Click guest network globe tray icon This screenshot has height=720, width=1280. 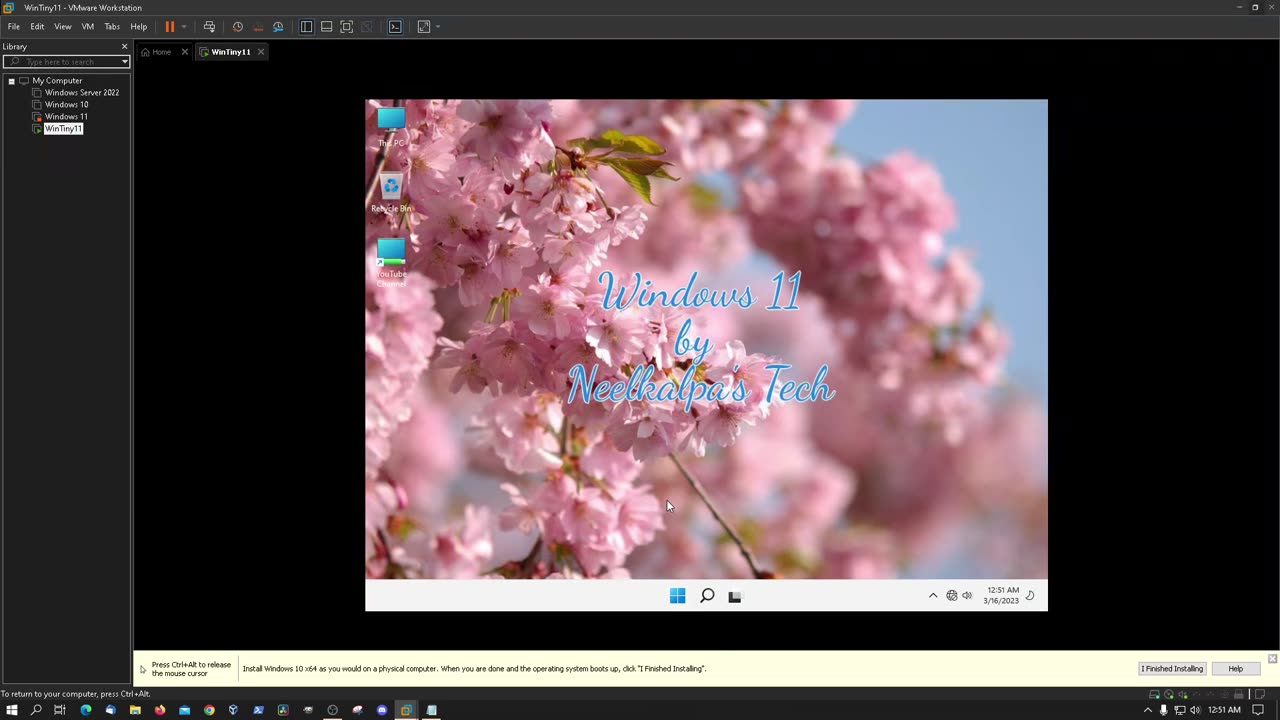coord(952,595)
